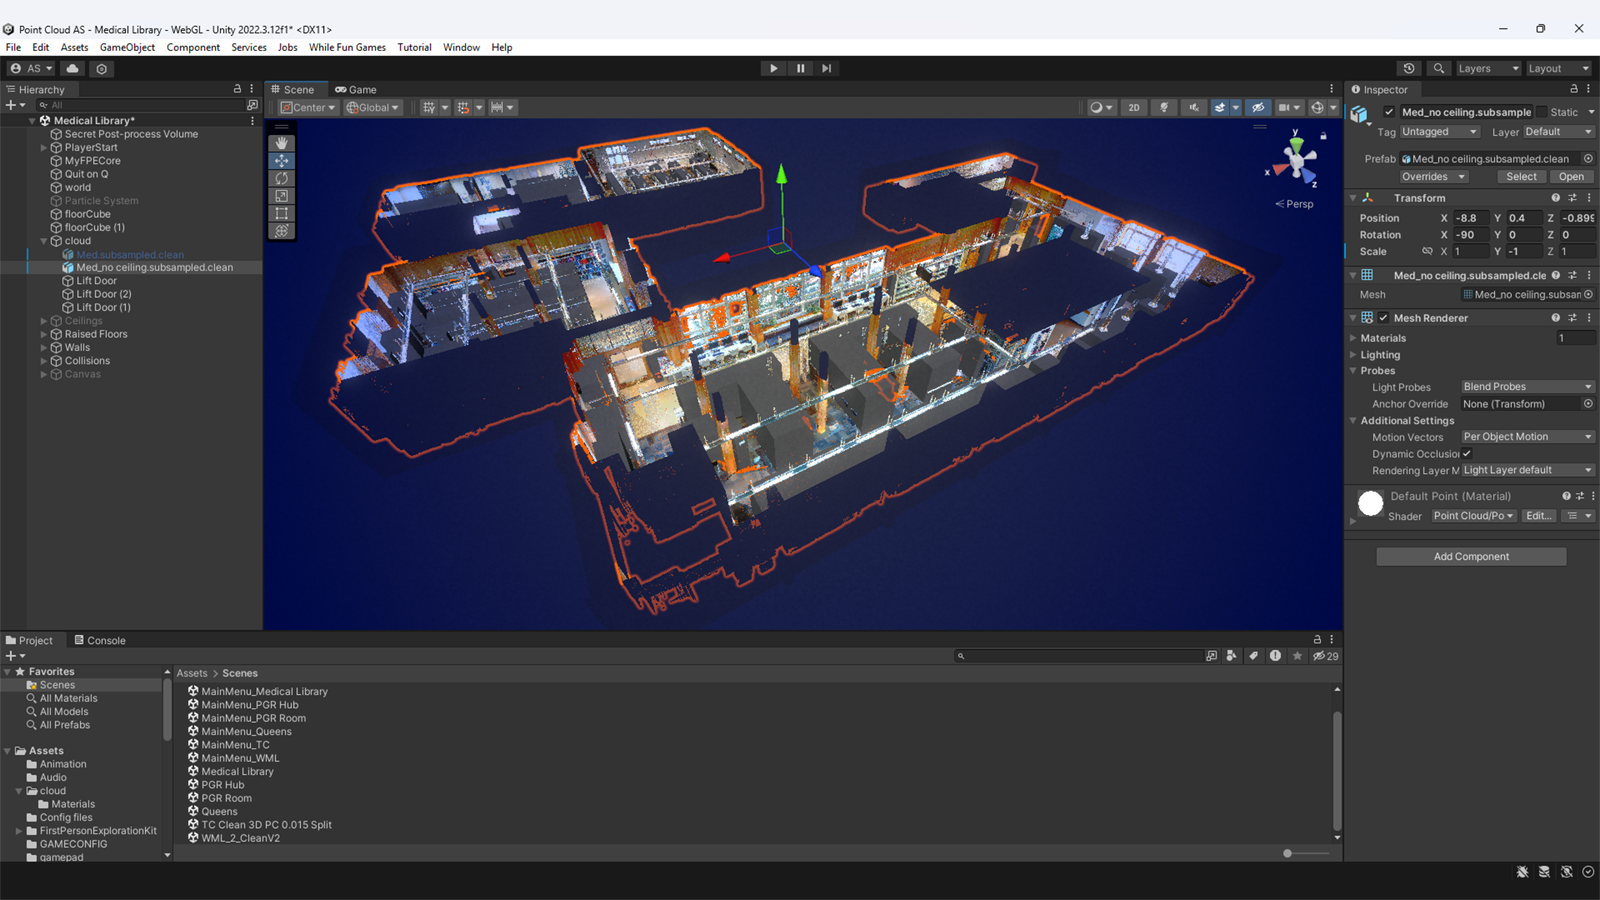This screenshot has height=900, width=1600.
Task: Select the Rect tool
Action: click(282, 213)
